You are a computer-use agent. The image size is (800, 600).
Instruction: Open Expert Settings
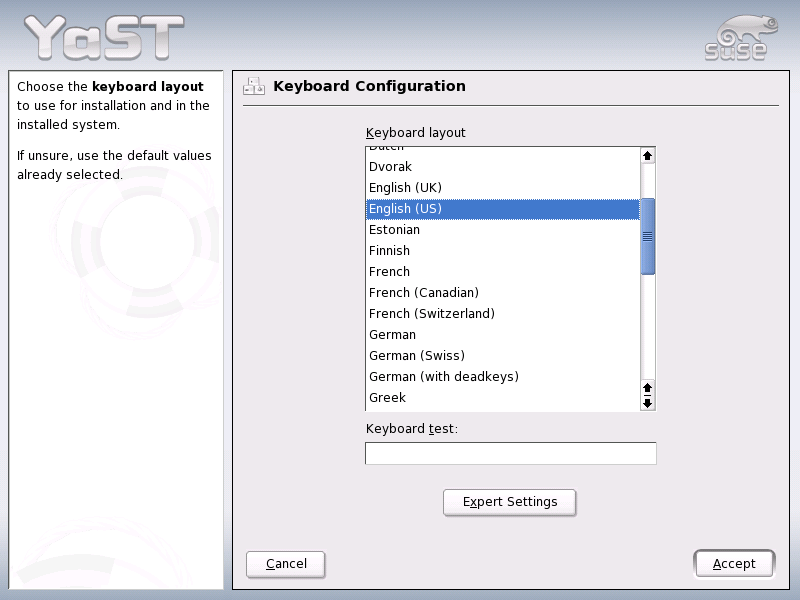point(509,502)
